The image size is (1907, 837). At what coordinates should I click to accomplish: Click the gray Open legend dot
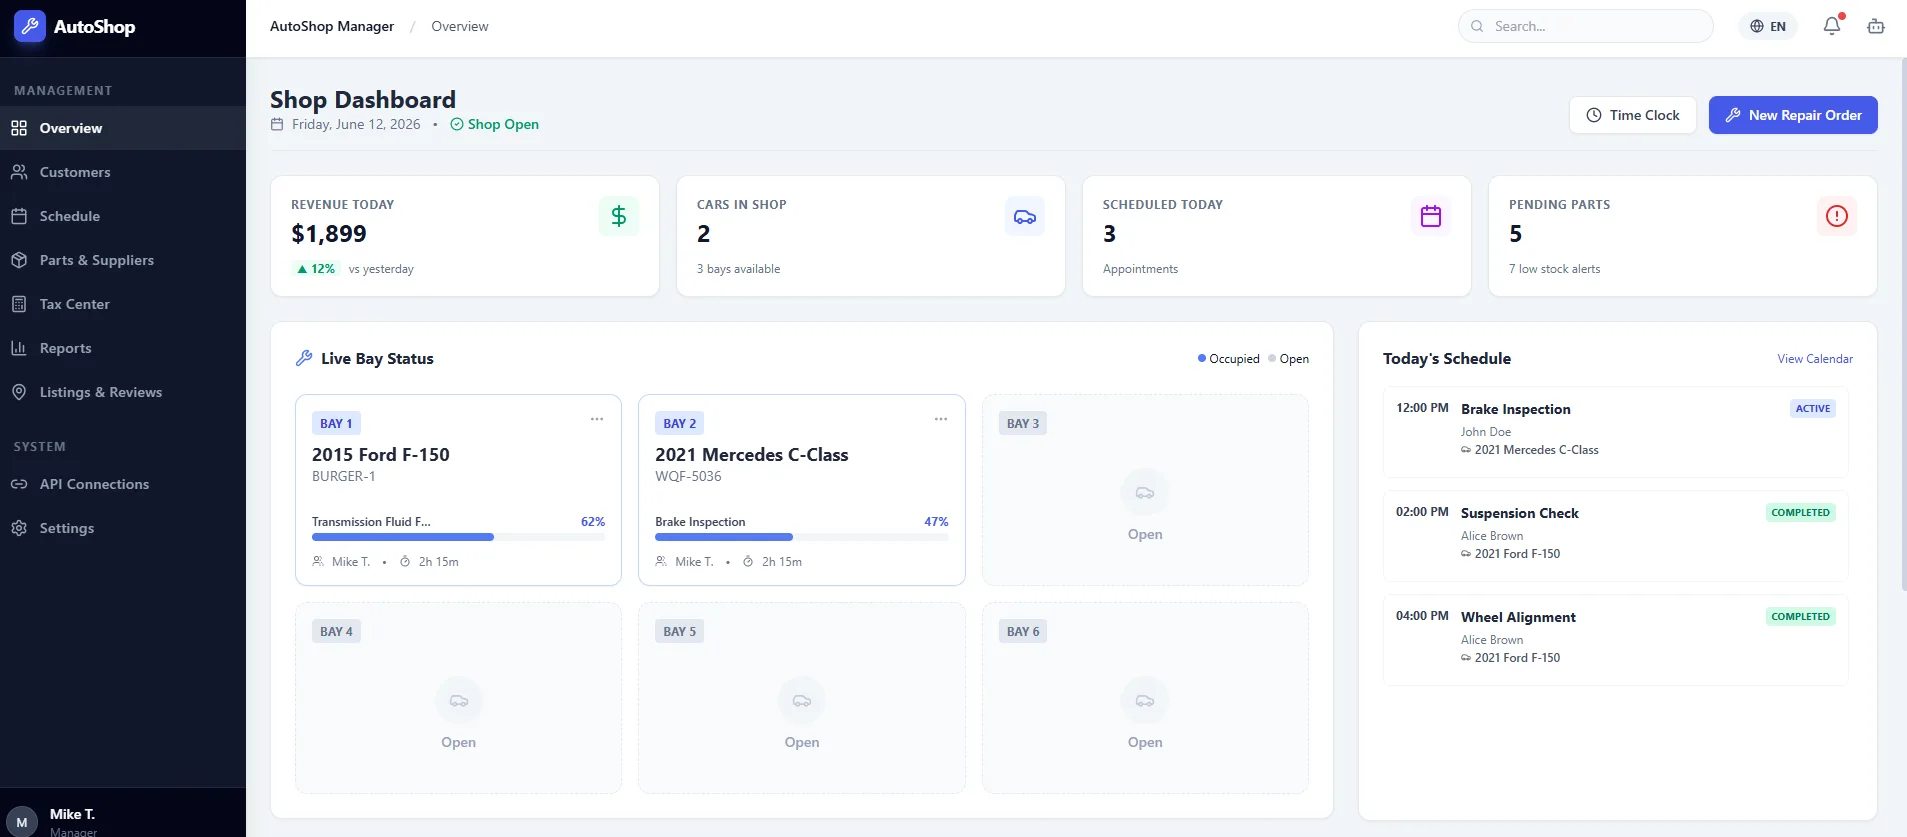tap(1272, 358)
